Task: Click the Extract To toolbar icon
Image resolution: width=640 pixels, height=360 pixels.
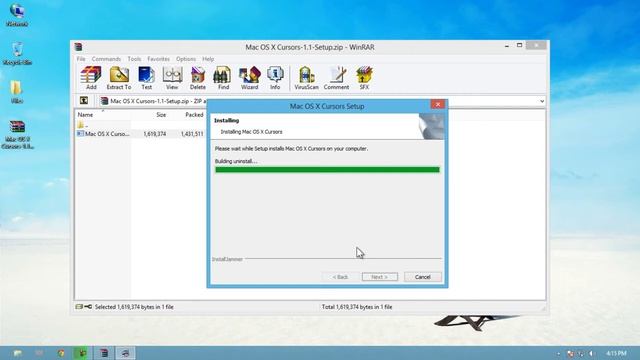Action: click(119, 78)
